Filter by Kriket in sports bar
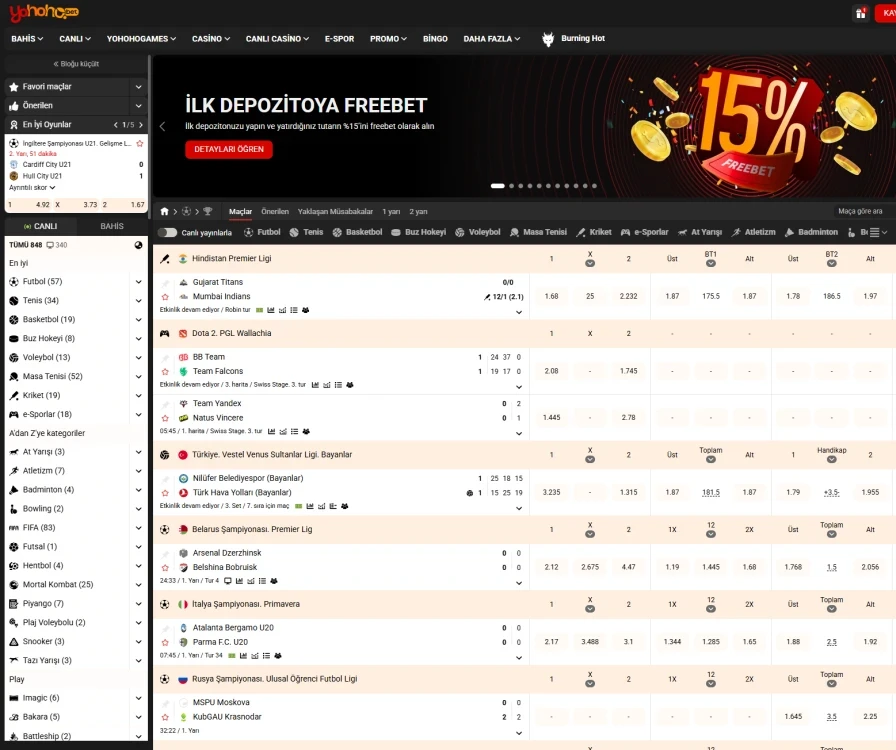Screen dimensions: 896x750 (594, 232)
